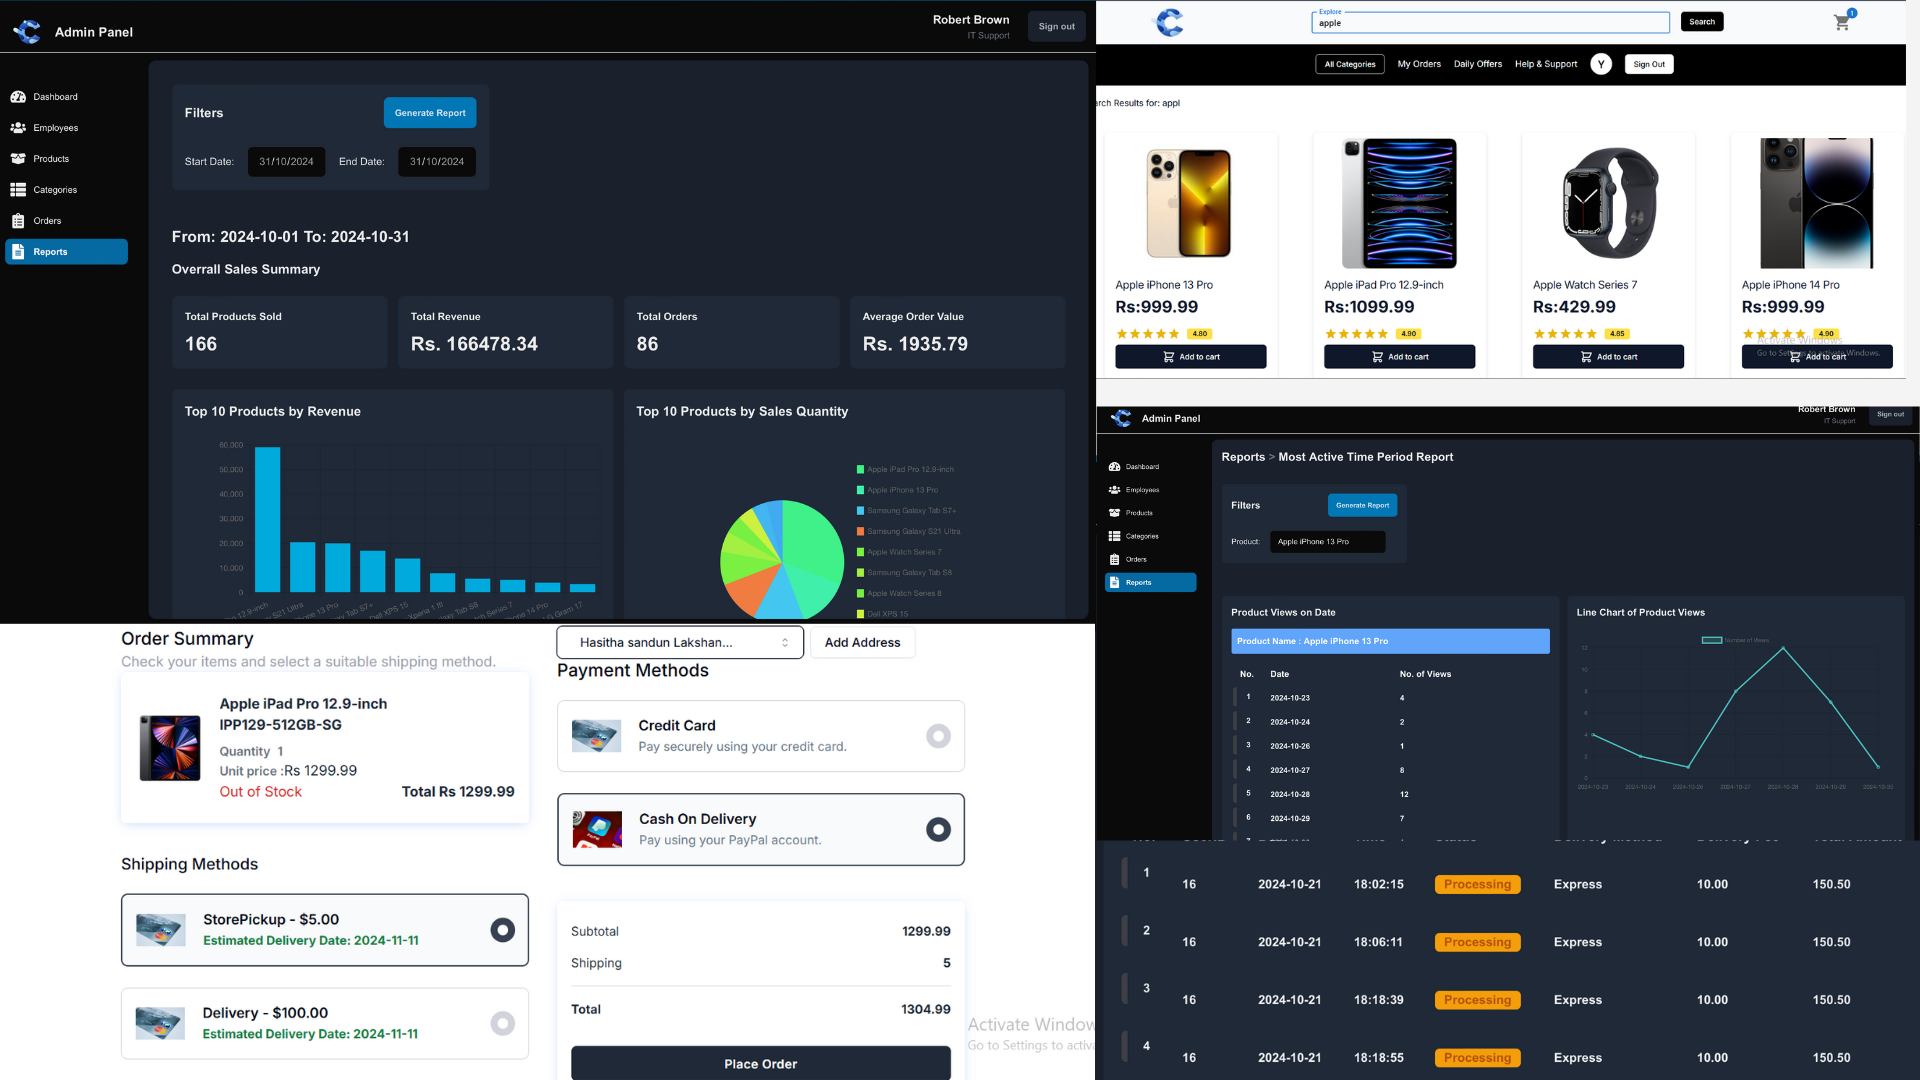Open the Product selector showing Apple iPhone 13 Pro
This screenshot has height=1080, width=1920.
(x=1327, y=542)
